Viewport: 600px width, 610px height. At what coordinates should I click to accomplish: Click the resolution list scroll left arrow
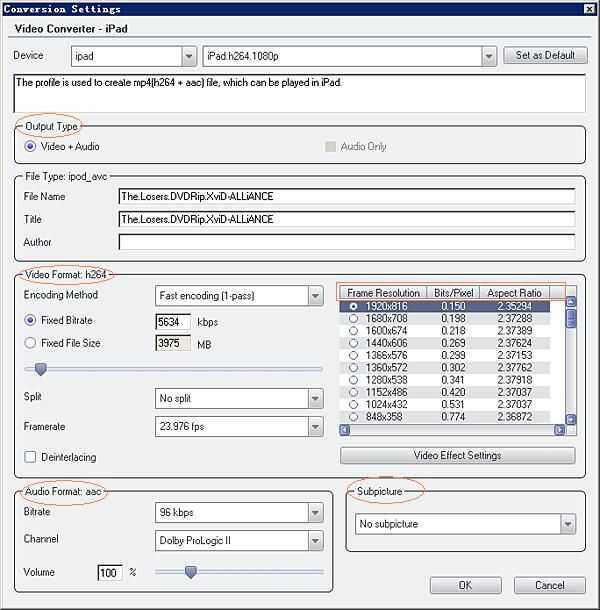[x=345, y=430]
